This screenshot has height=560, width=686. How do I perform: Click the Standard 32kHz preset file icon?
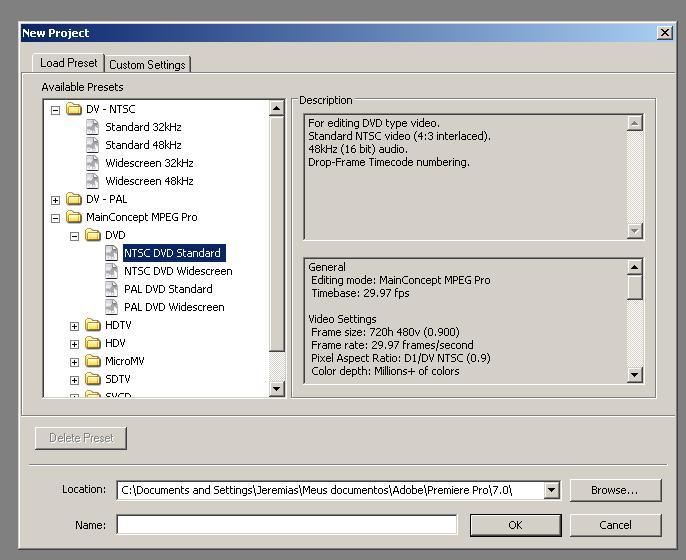pyautogui.click(x=92, y=127)
